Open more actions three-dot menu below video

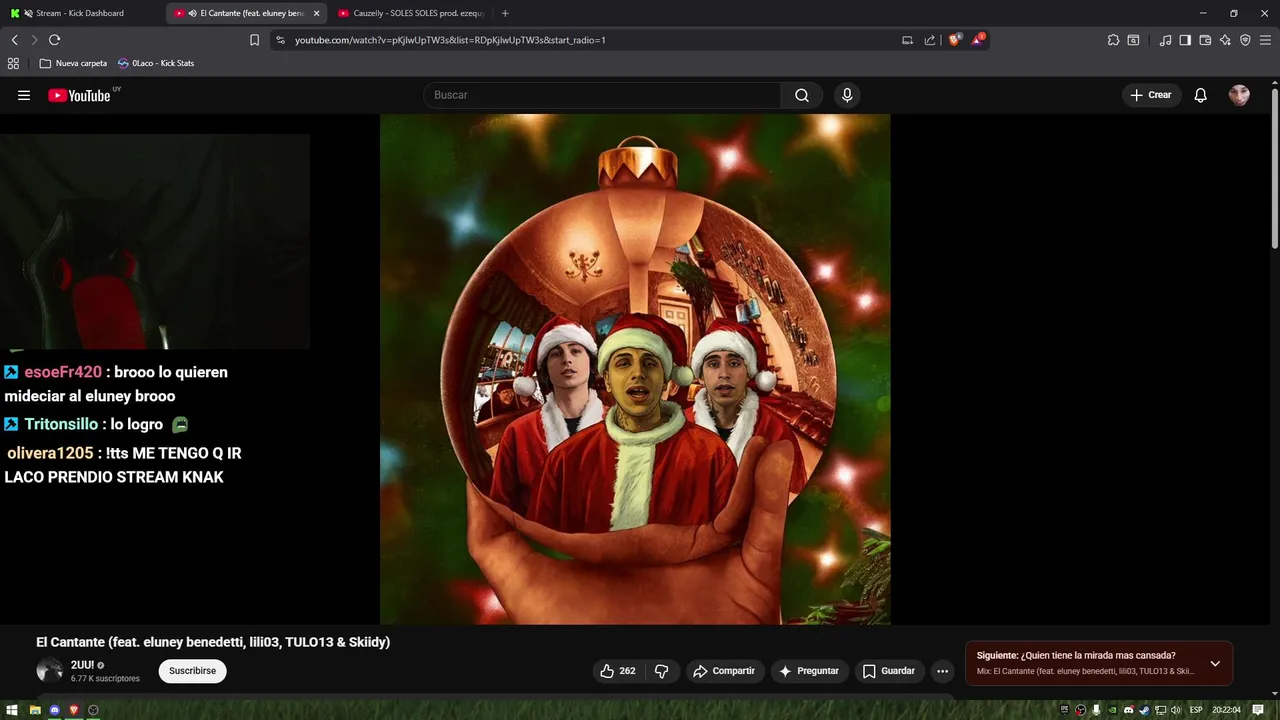tap(942, 671)
